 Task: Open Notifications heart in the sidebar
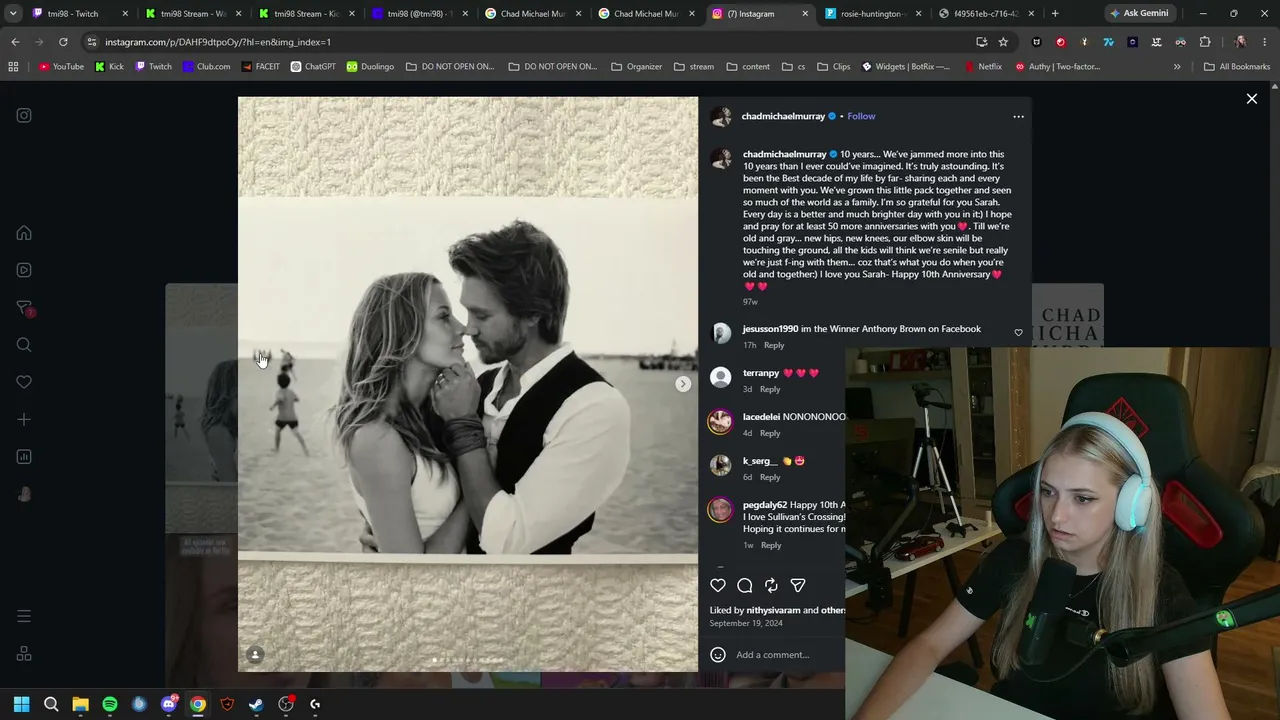click(24, 382)
